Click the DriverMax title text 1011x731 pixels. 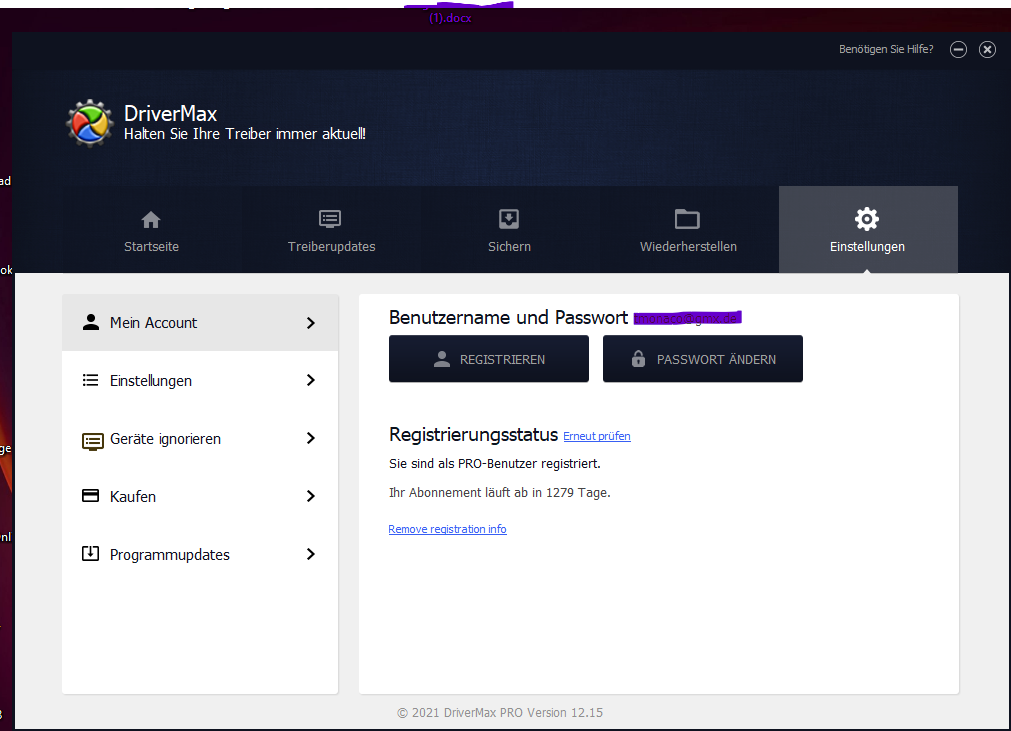[170, 113]
